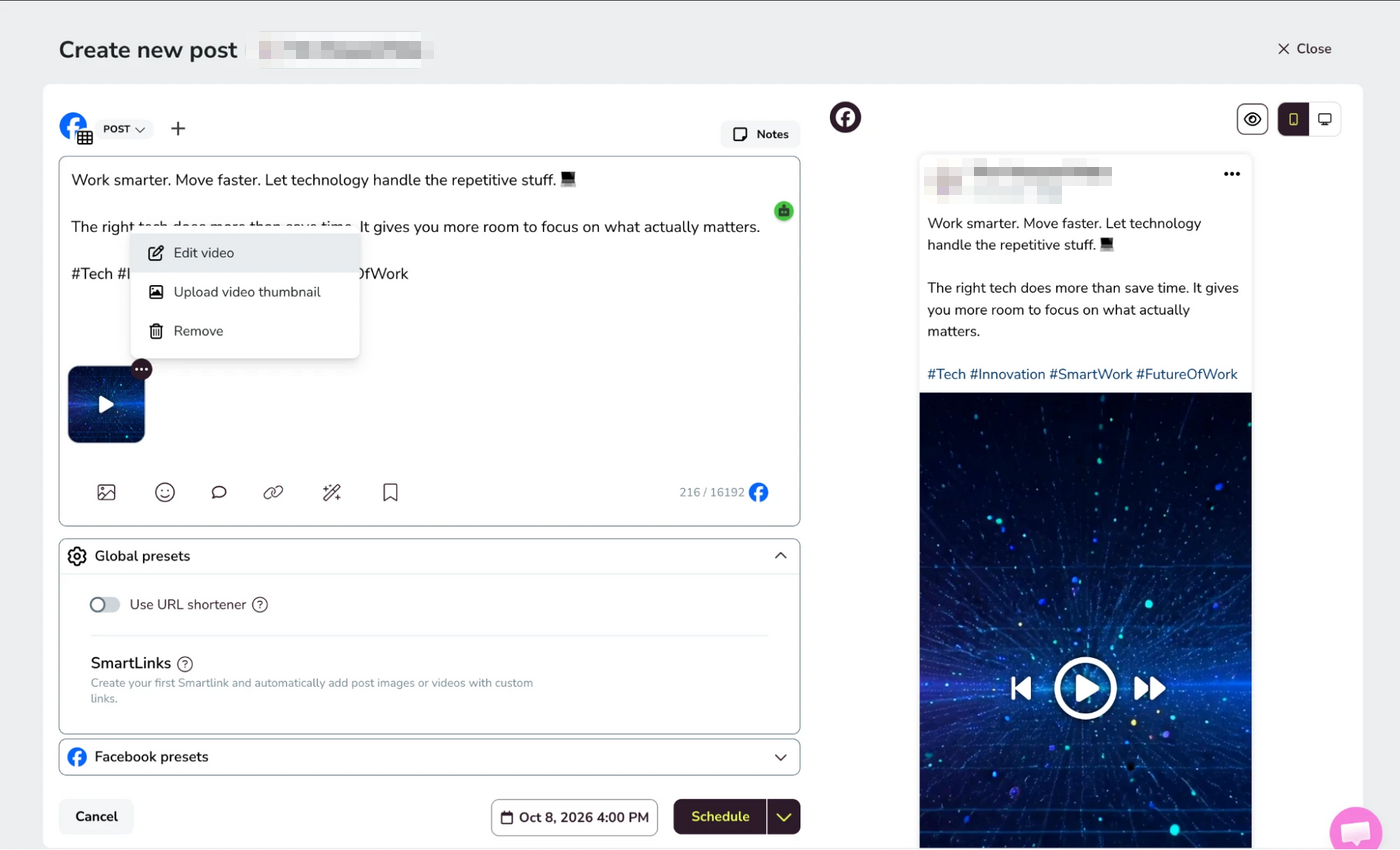Click the Facebook icon above the preview
The width and height of the screenshot is (1400, 850).
845,118
